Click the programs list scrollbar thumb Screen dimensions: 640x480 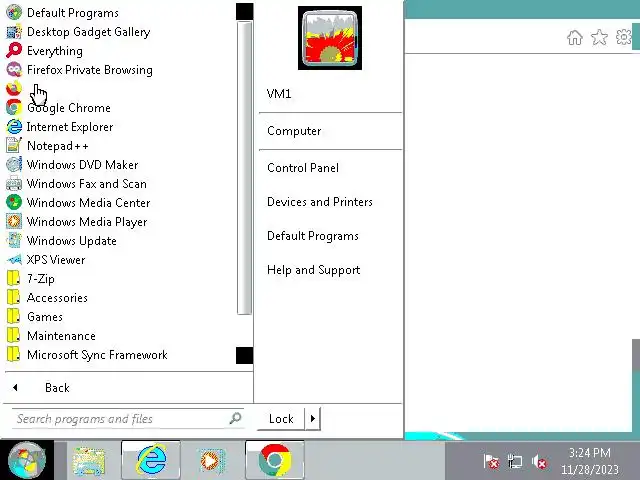tap(244, 168)
